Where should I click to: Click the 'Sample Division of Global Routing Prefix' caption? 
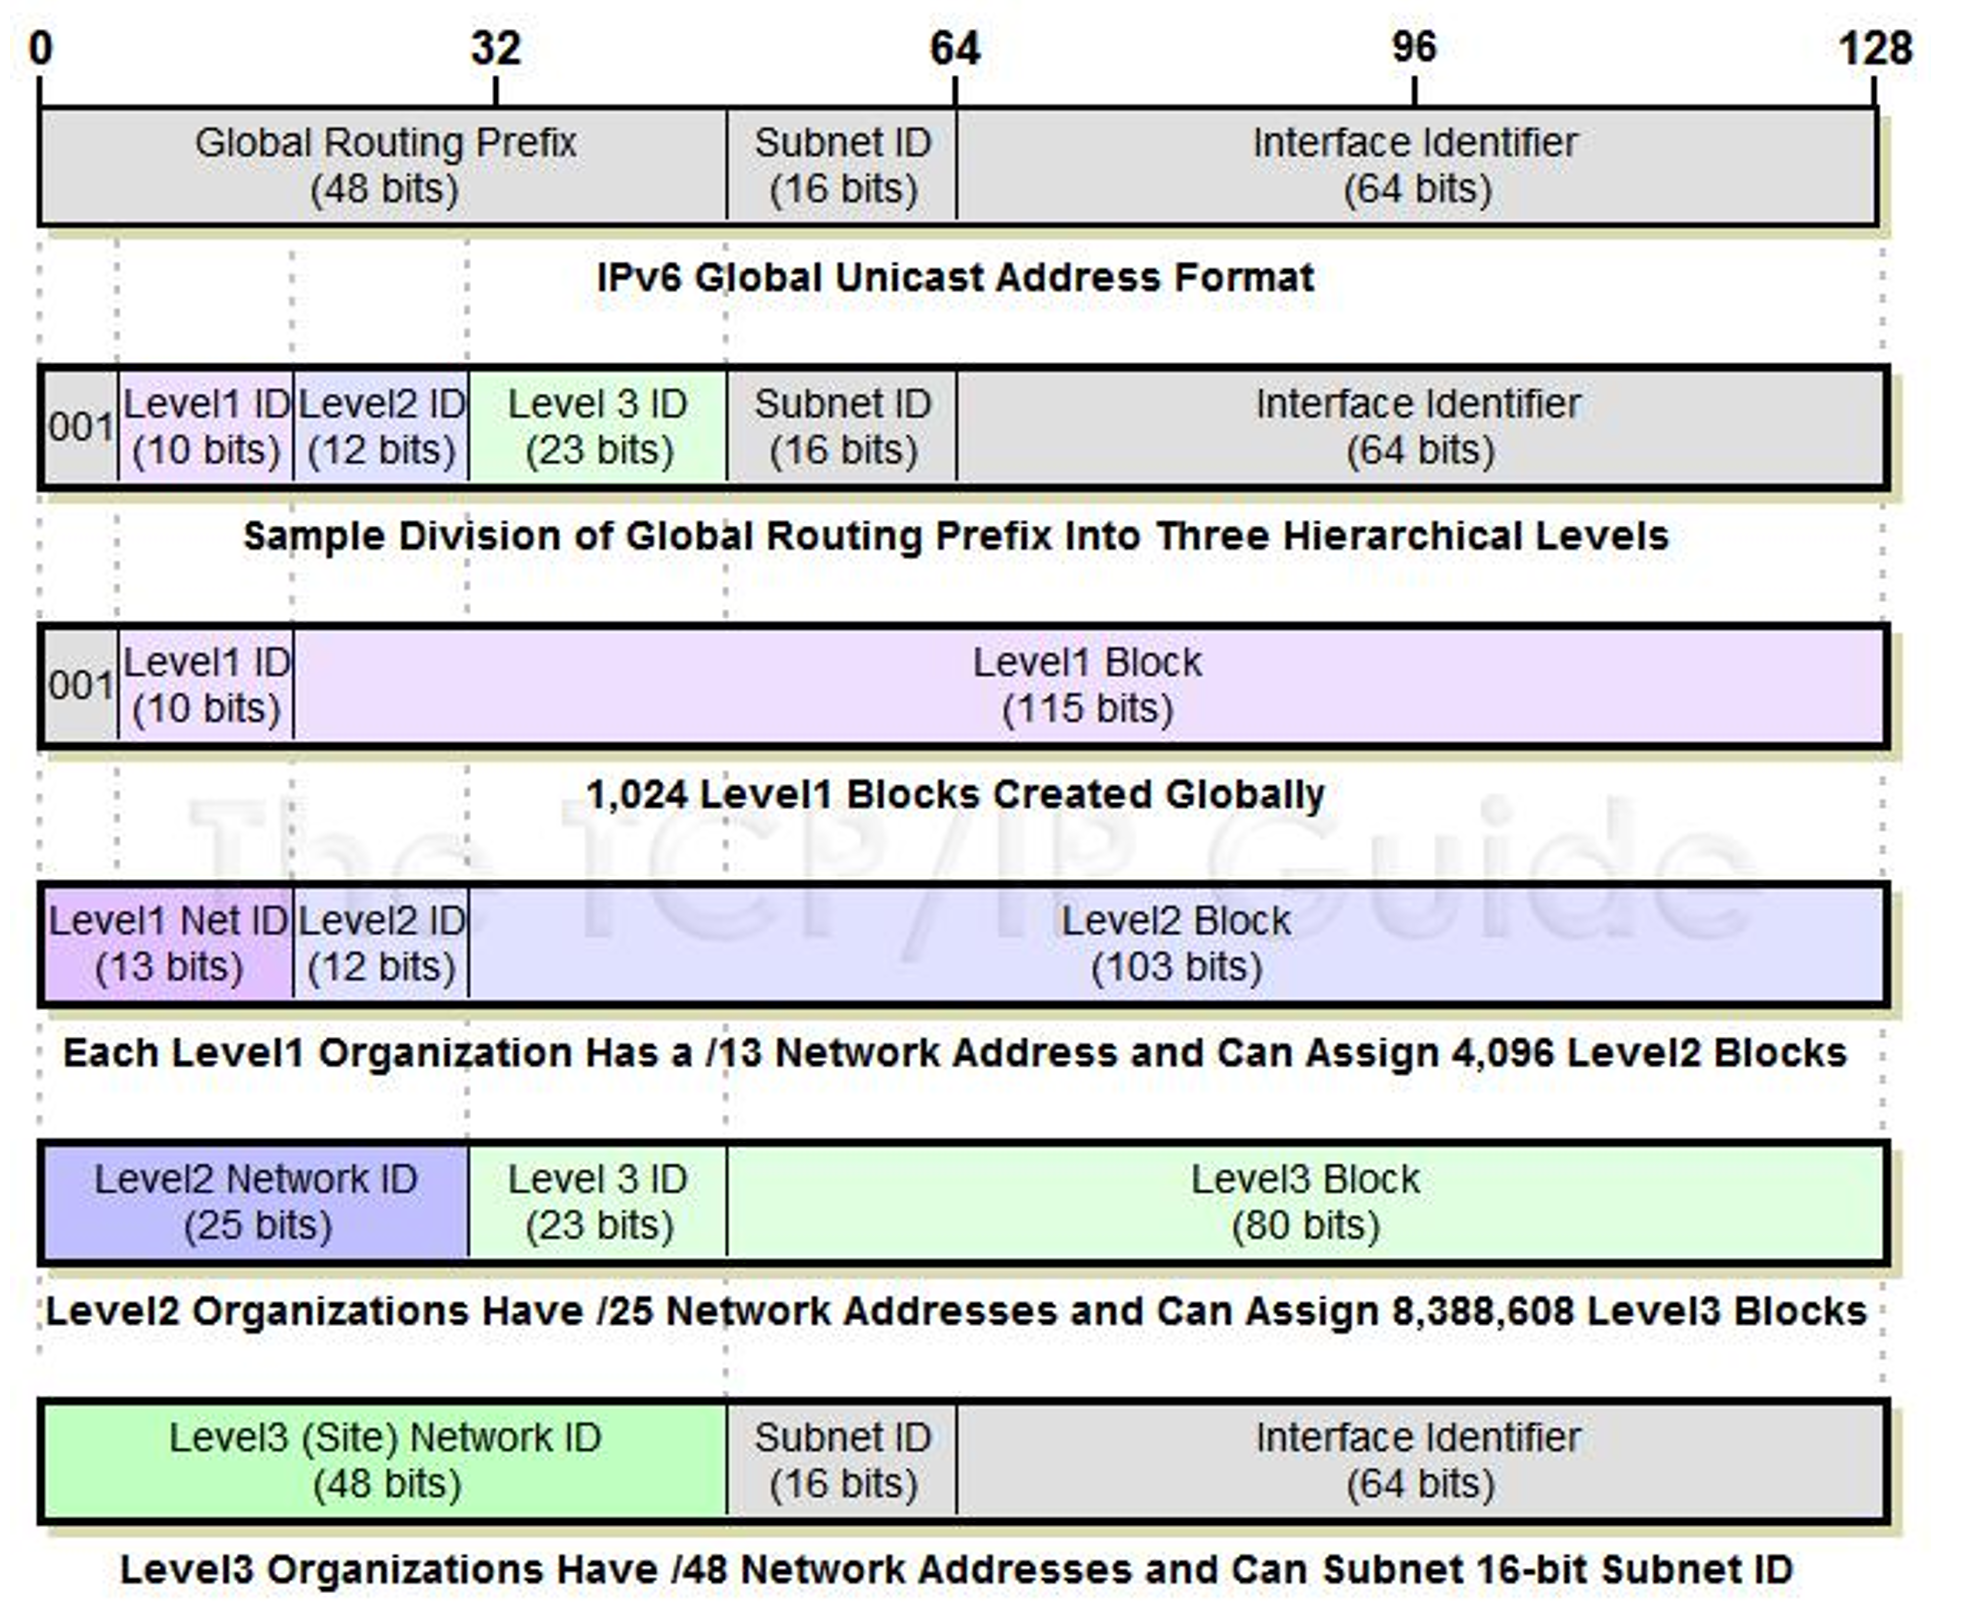pyautogui.click(x=956, y=537)
